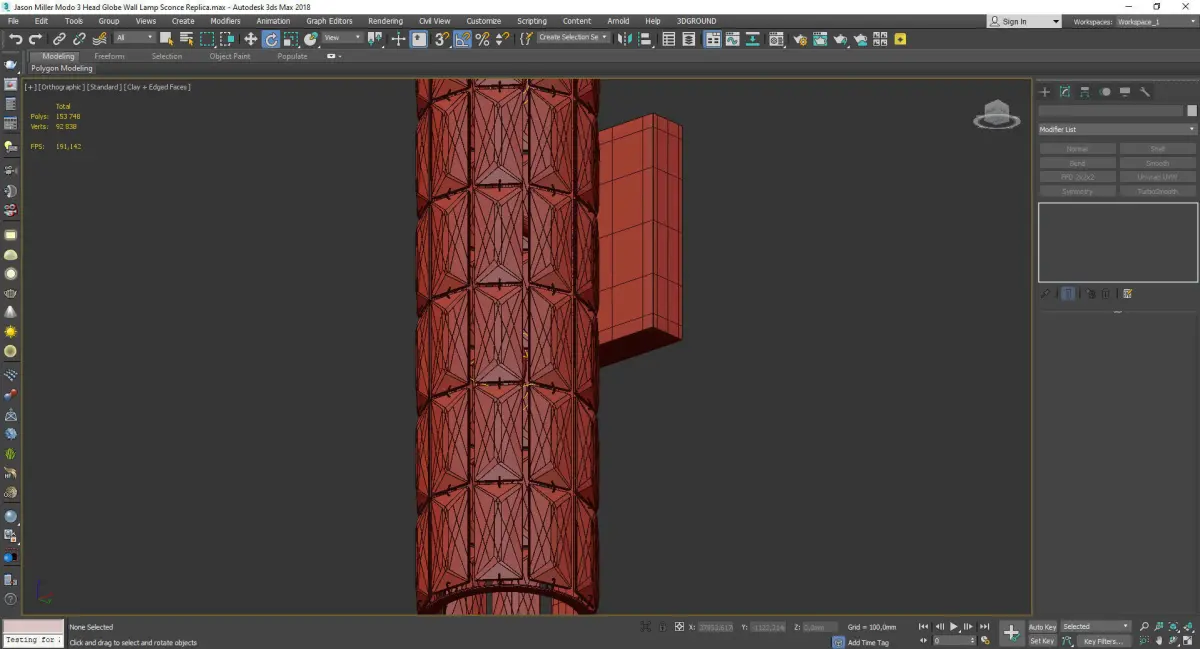Image resolution: width=1200 pixels, height=649 pixels.
Task: Click the Render Production teapot
Action: point(841,39)
